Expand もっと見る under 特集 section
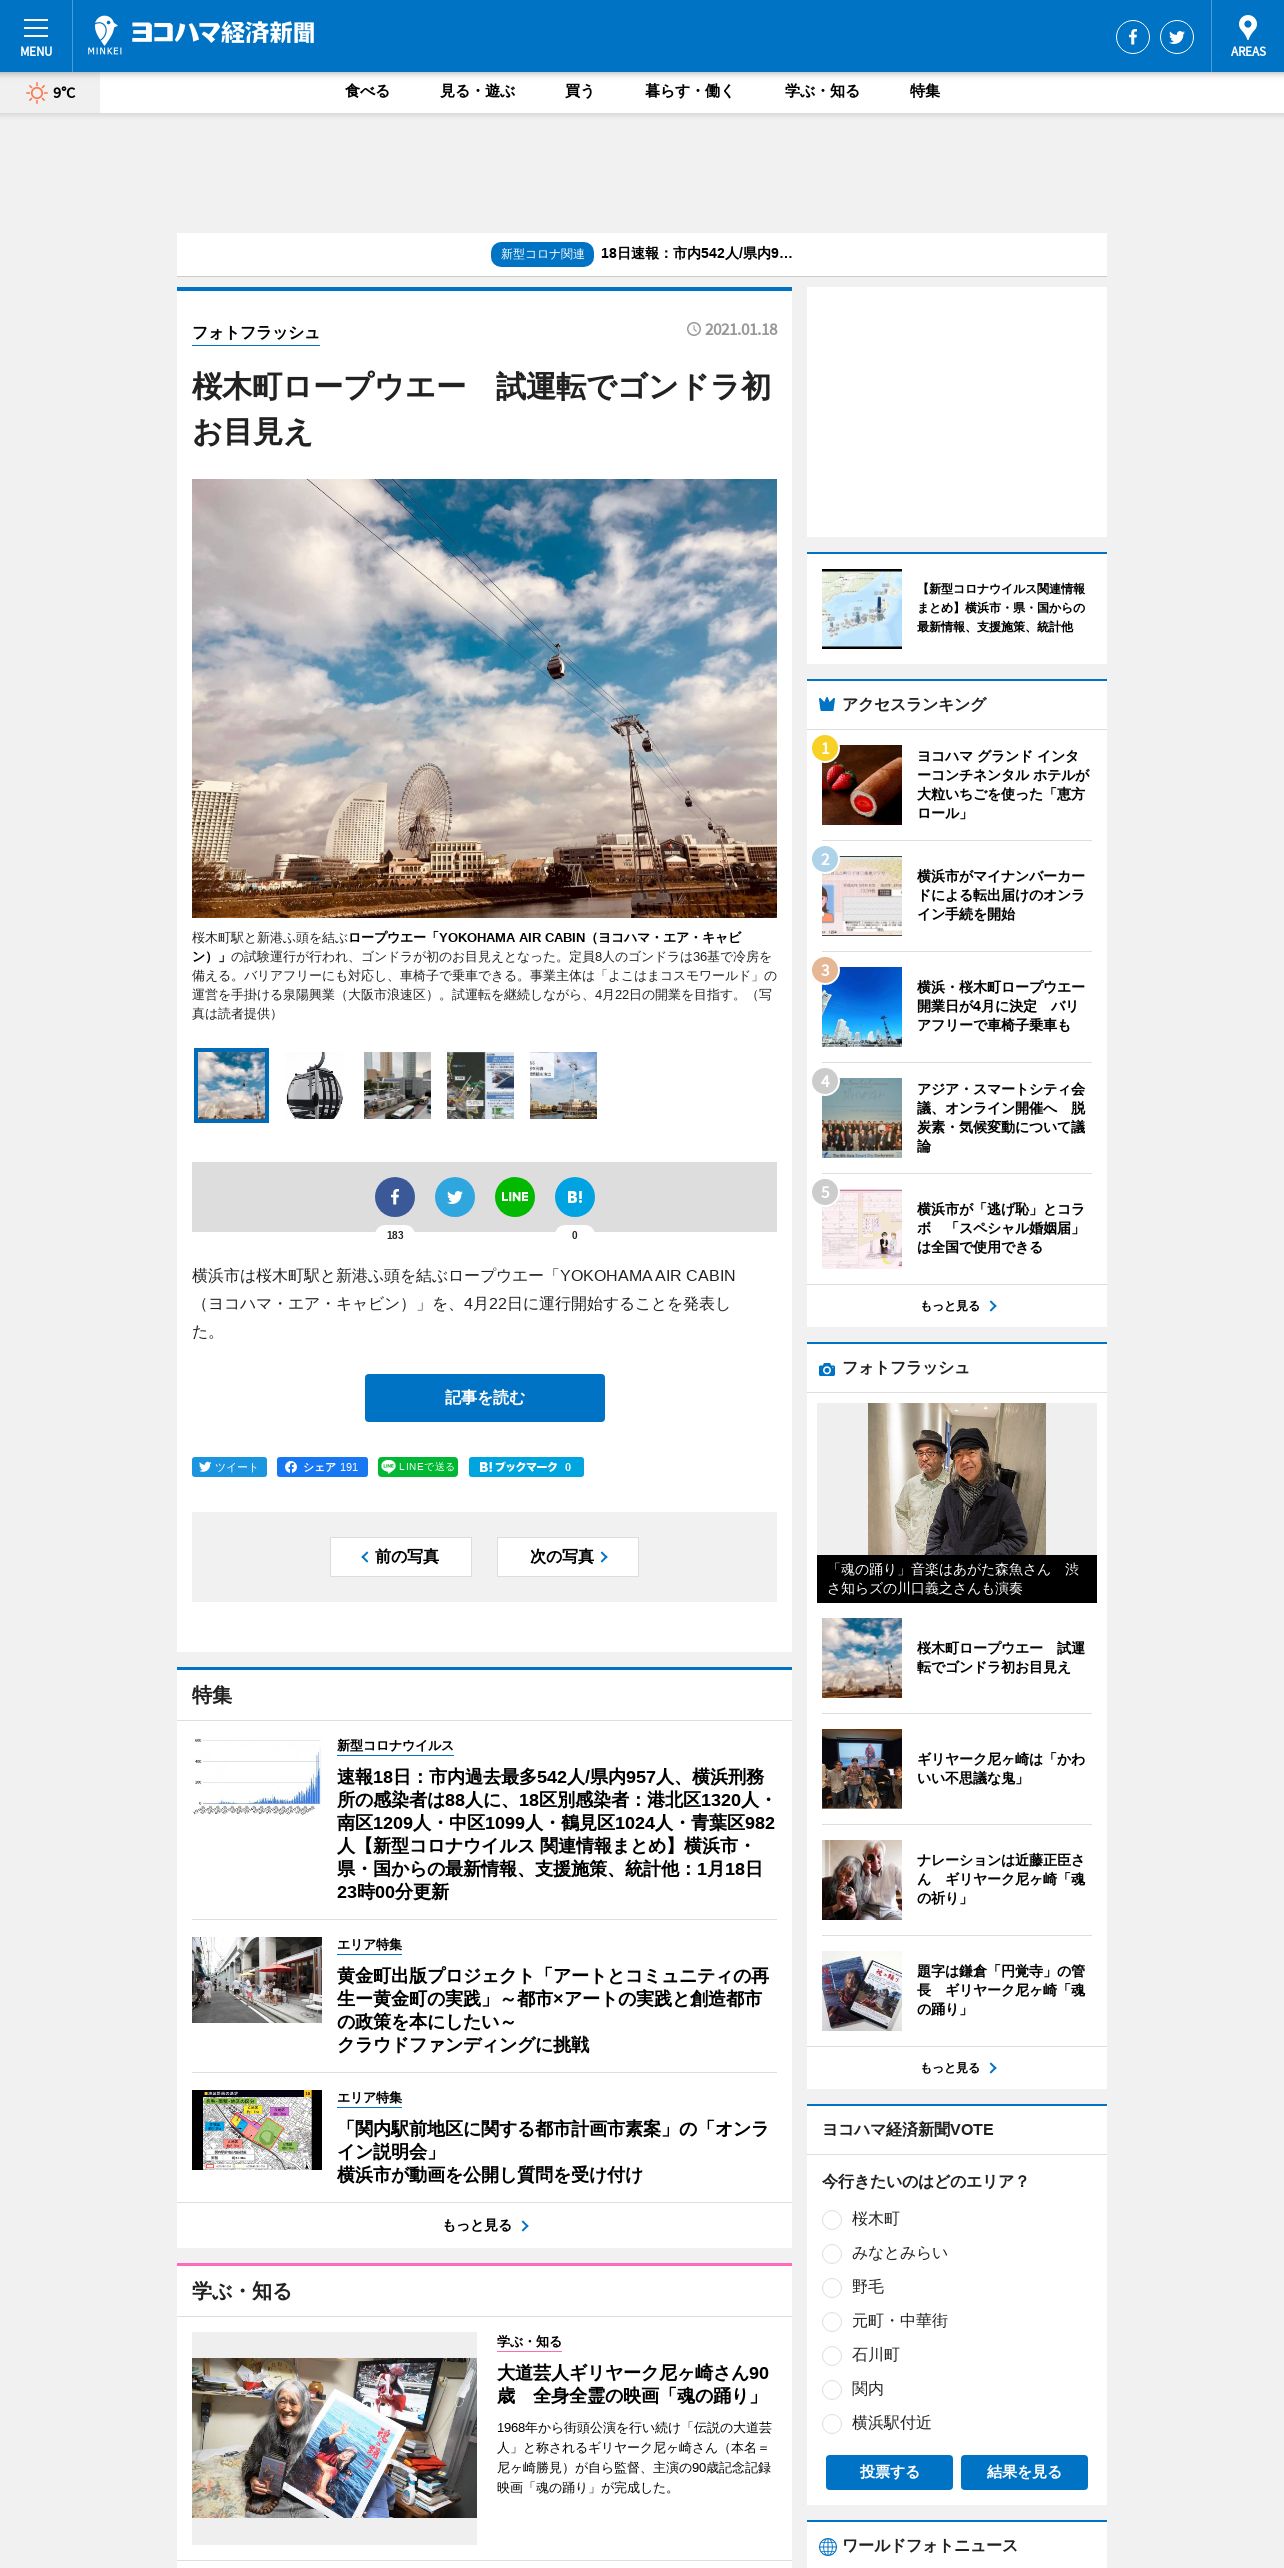 coord(484,2225)
